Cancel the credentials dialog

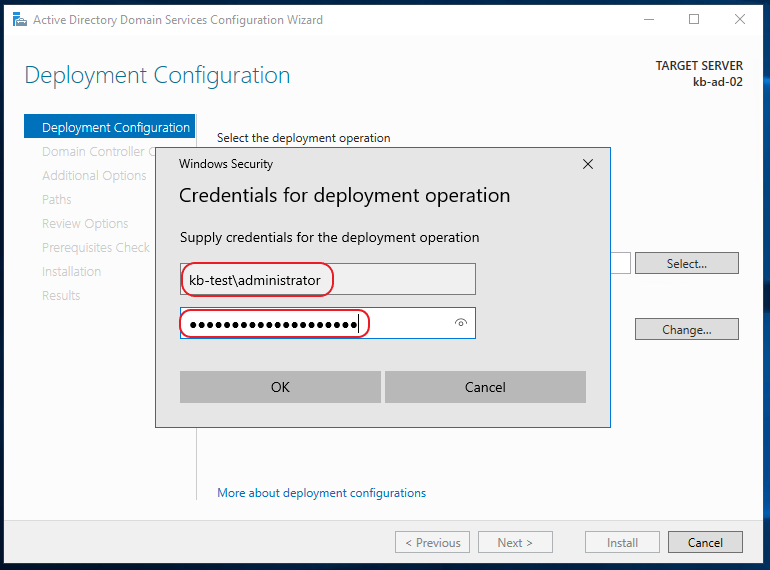(485, 387)
